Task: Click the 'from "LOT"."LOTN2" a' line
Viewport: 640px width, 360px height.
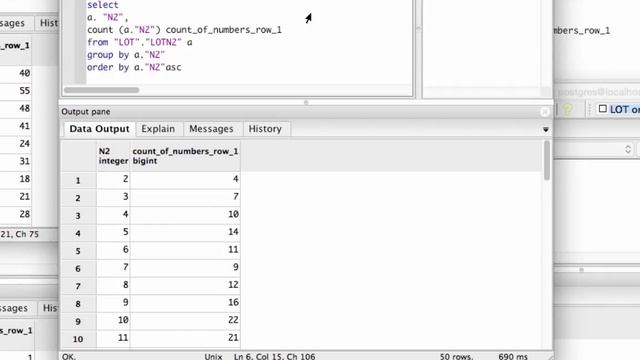Action: coord(140,42)
